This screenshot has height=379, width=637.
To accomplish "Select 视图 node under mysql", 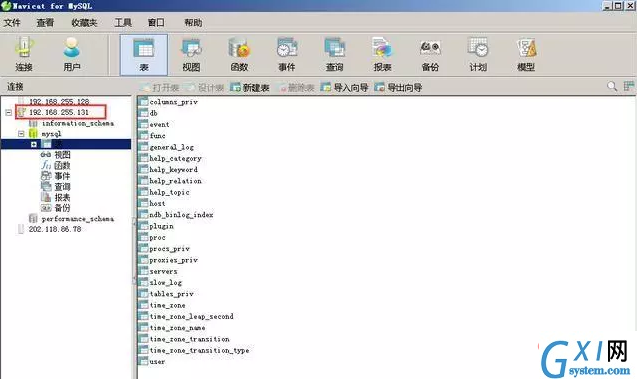I will coord(62,155).
